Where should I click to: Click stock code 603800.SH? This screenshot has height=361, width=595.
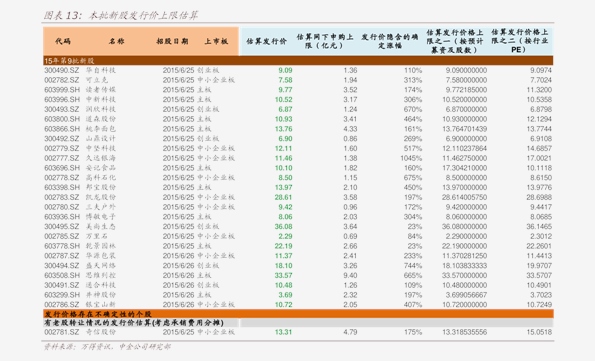62,119
